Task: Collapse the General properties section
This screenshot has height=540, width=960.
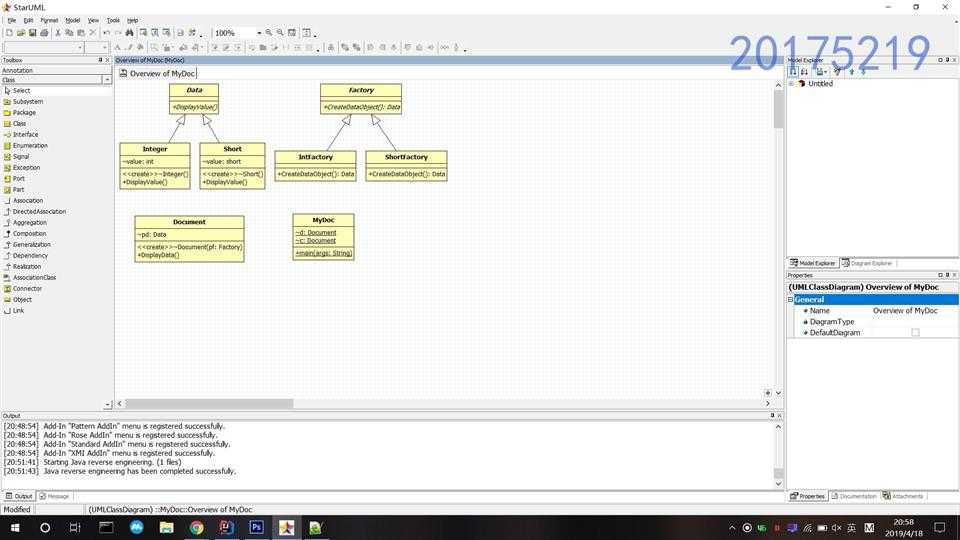Action: (x=790, y=300)
